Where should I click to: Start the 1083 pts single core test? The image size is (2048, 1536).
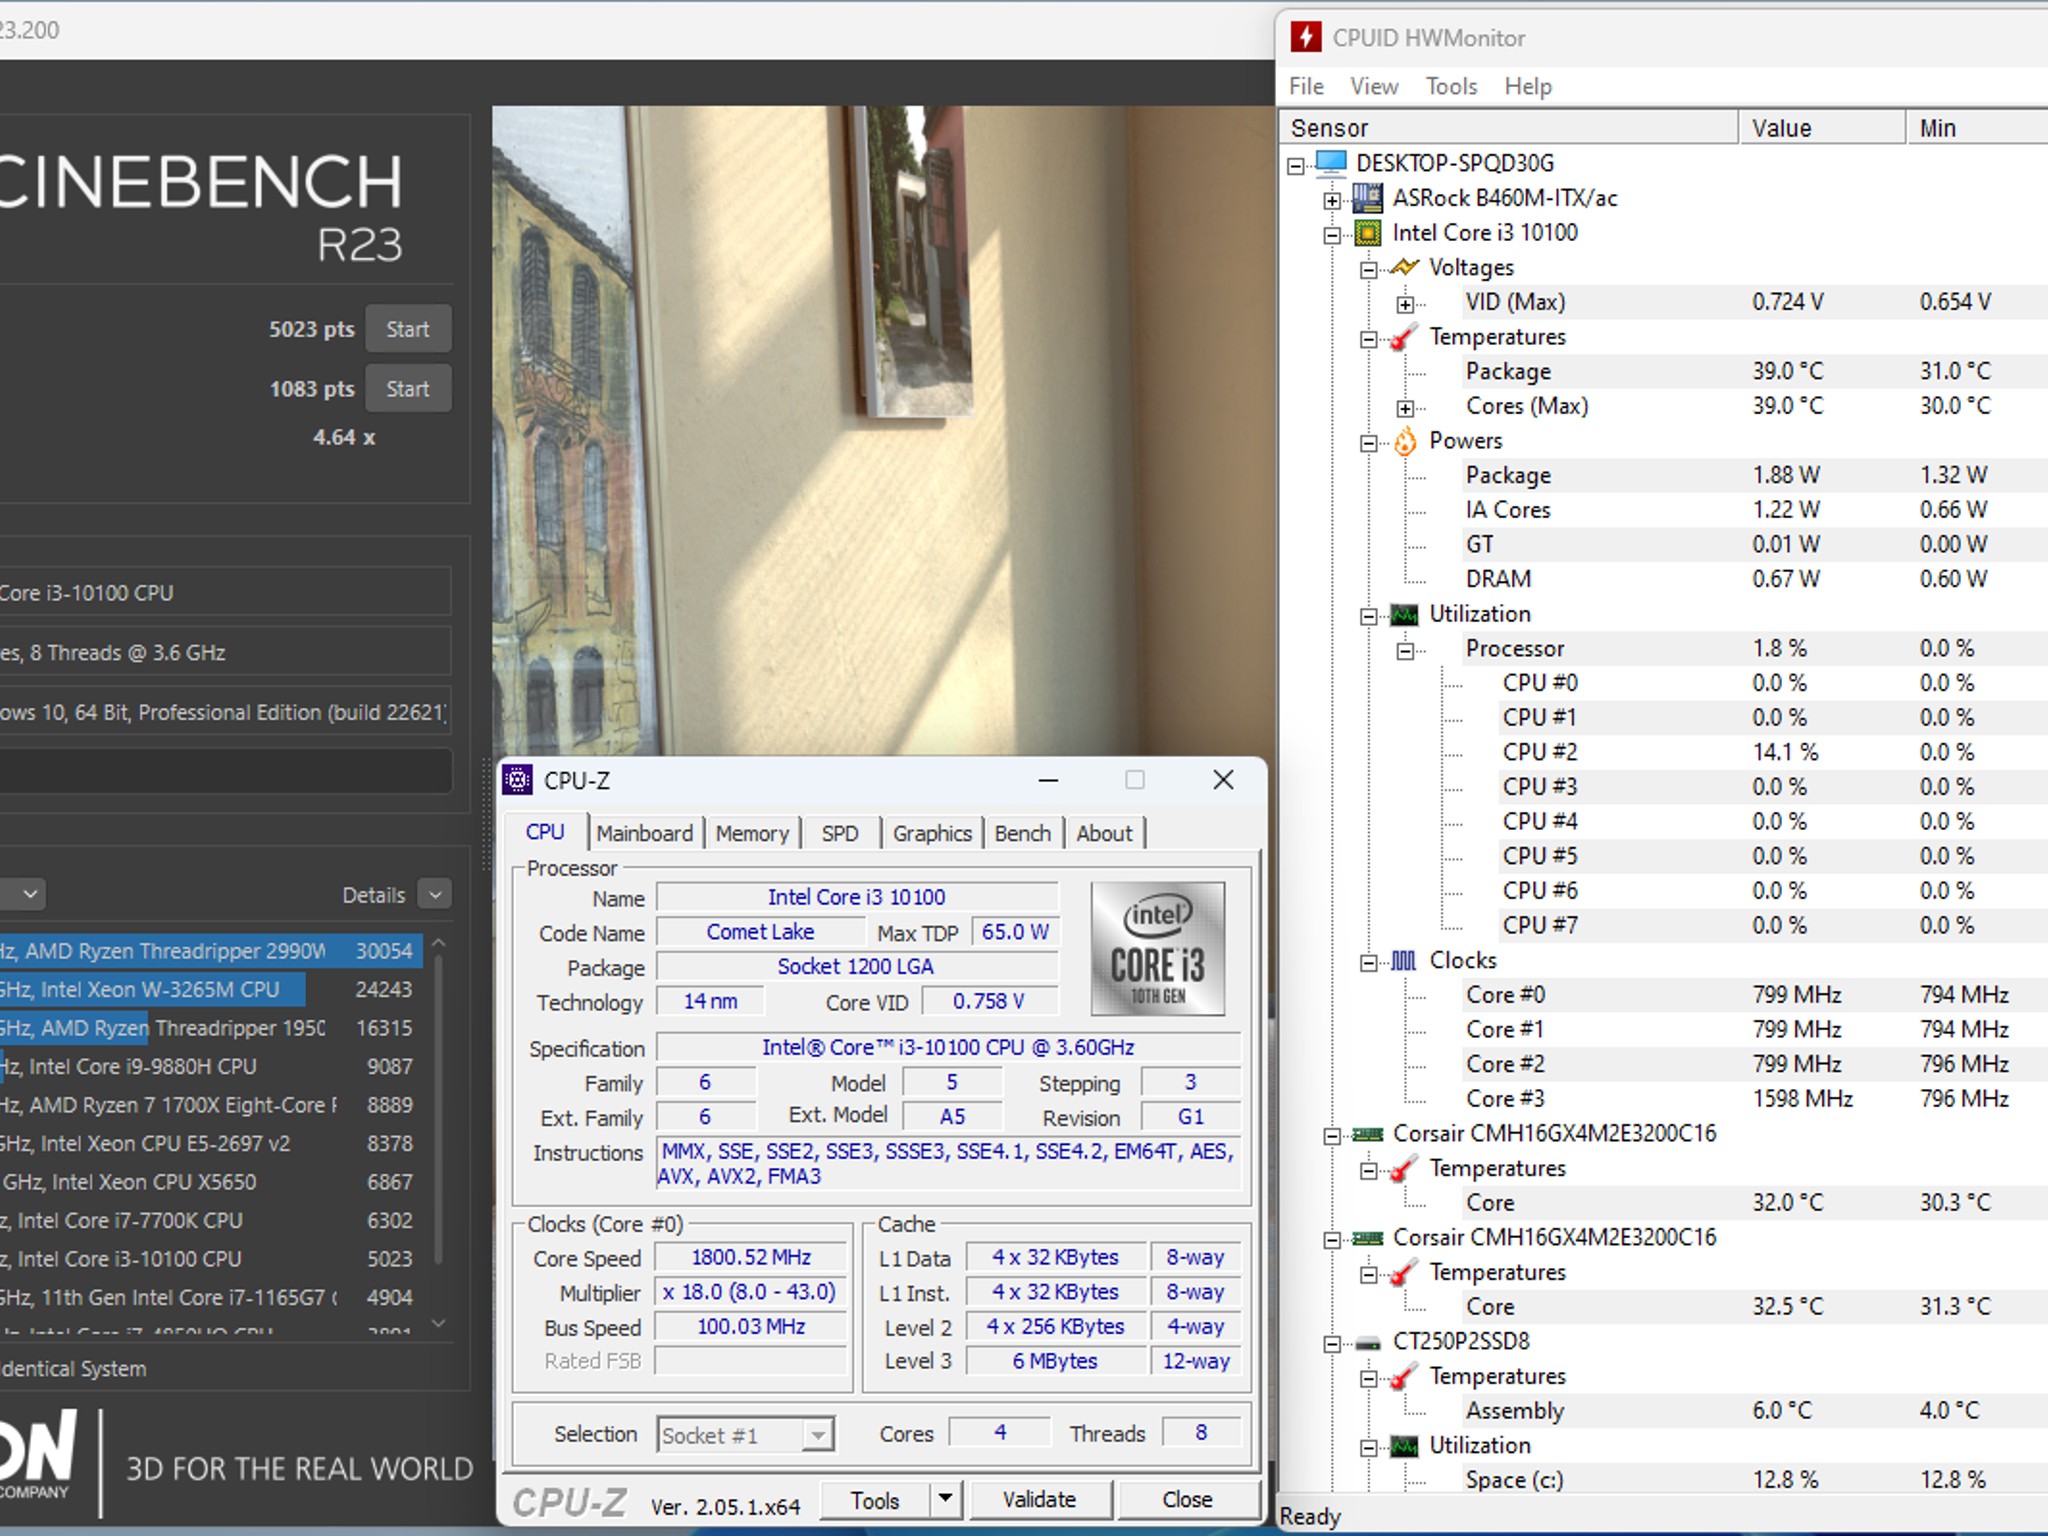click(408, 389)
